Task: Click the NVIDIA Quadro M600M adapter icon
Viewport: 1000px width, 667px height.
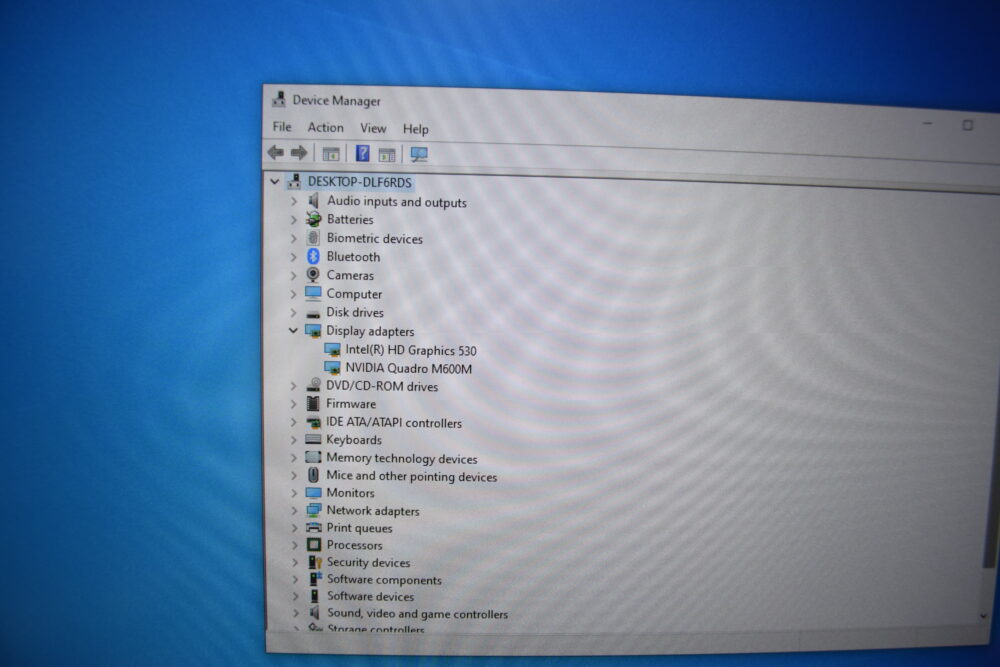Action: point(332,368)
